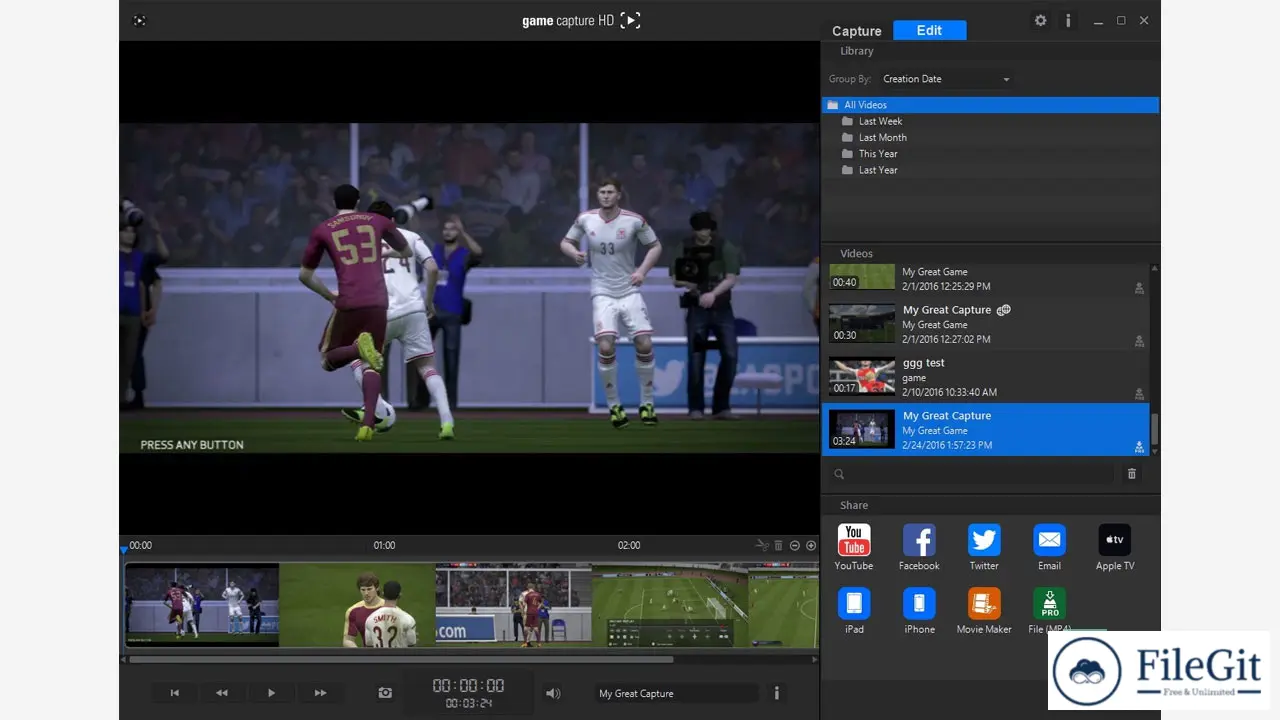Open the settings gear in title bar
This screenshot has height=720, width=1280.
coord(1040,20)
